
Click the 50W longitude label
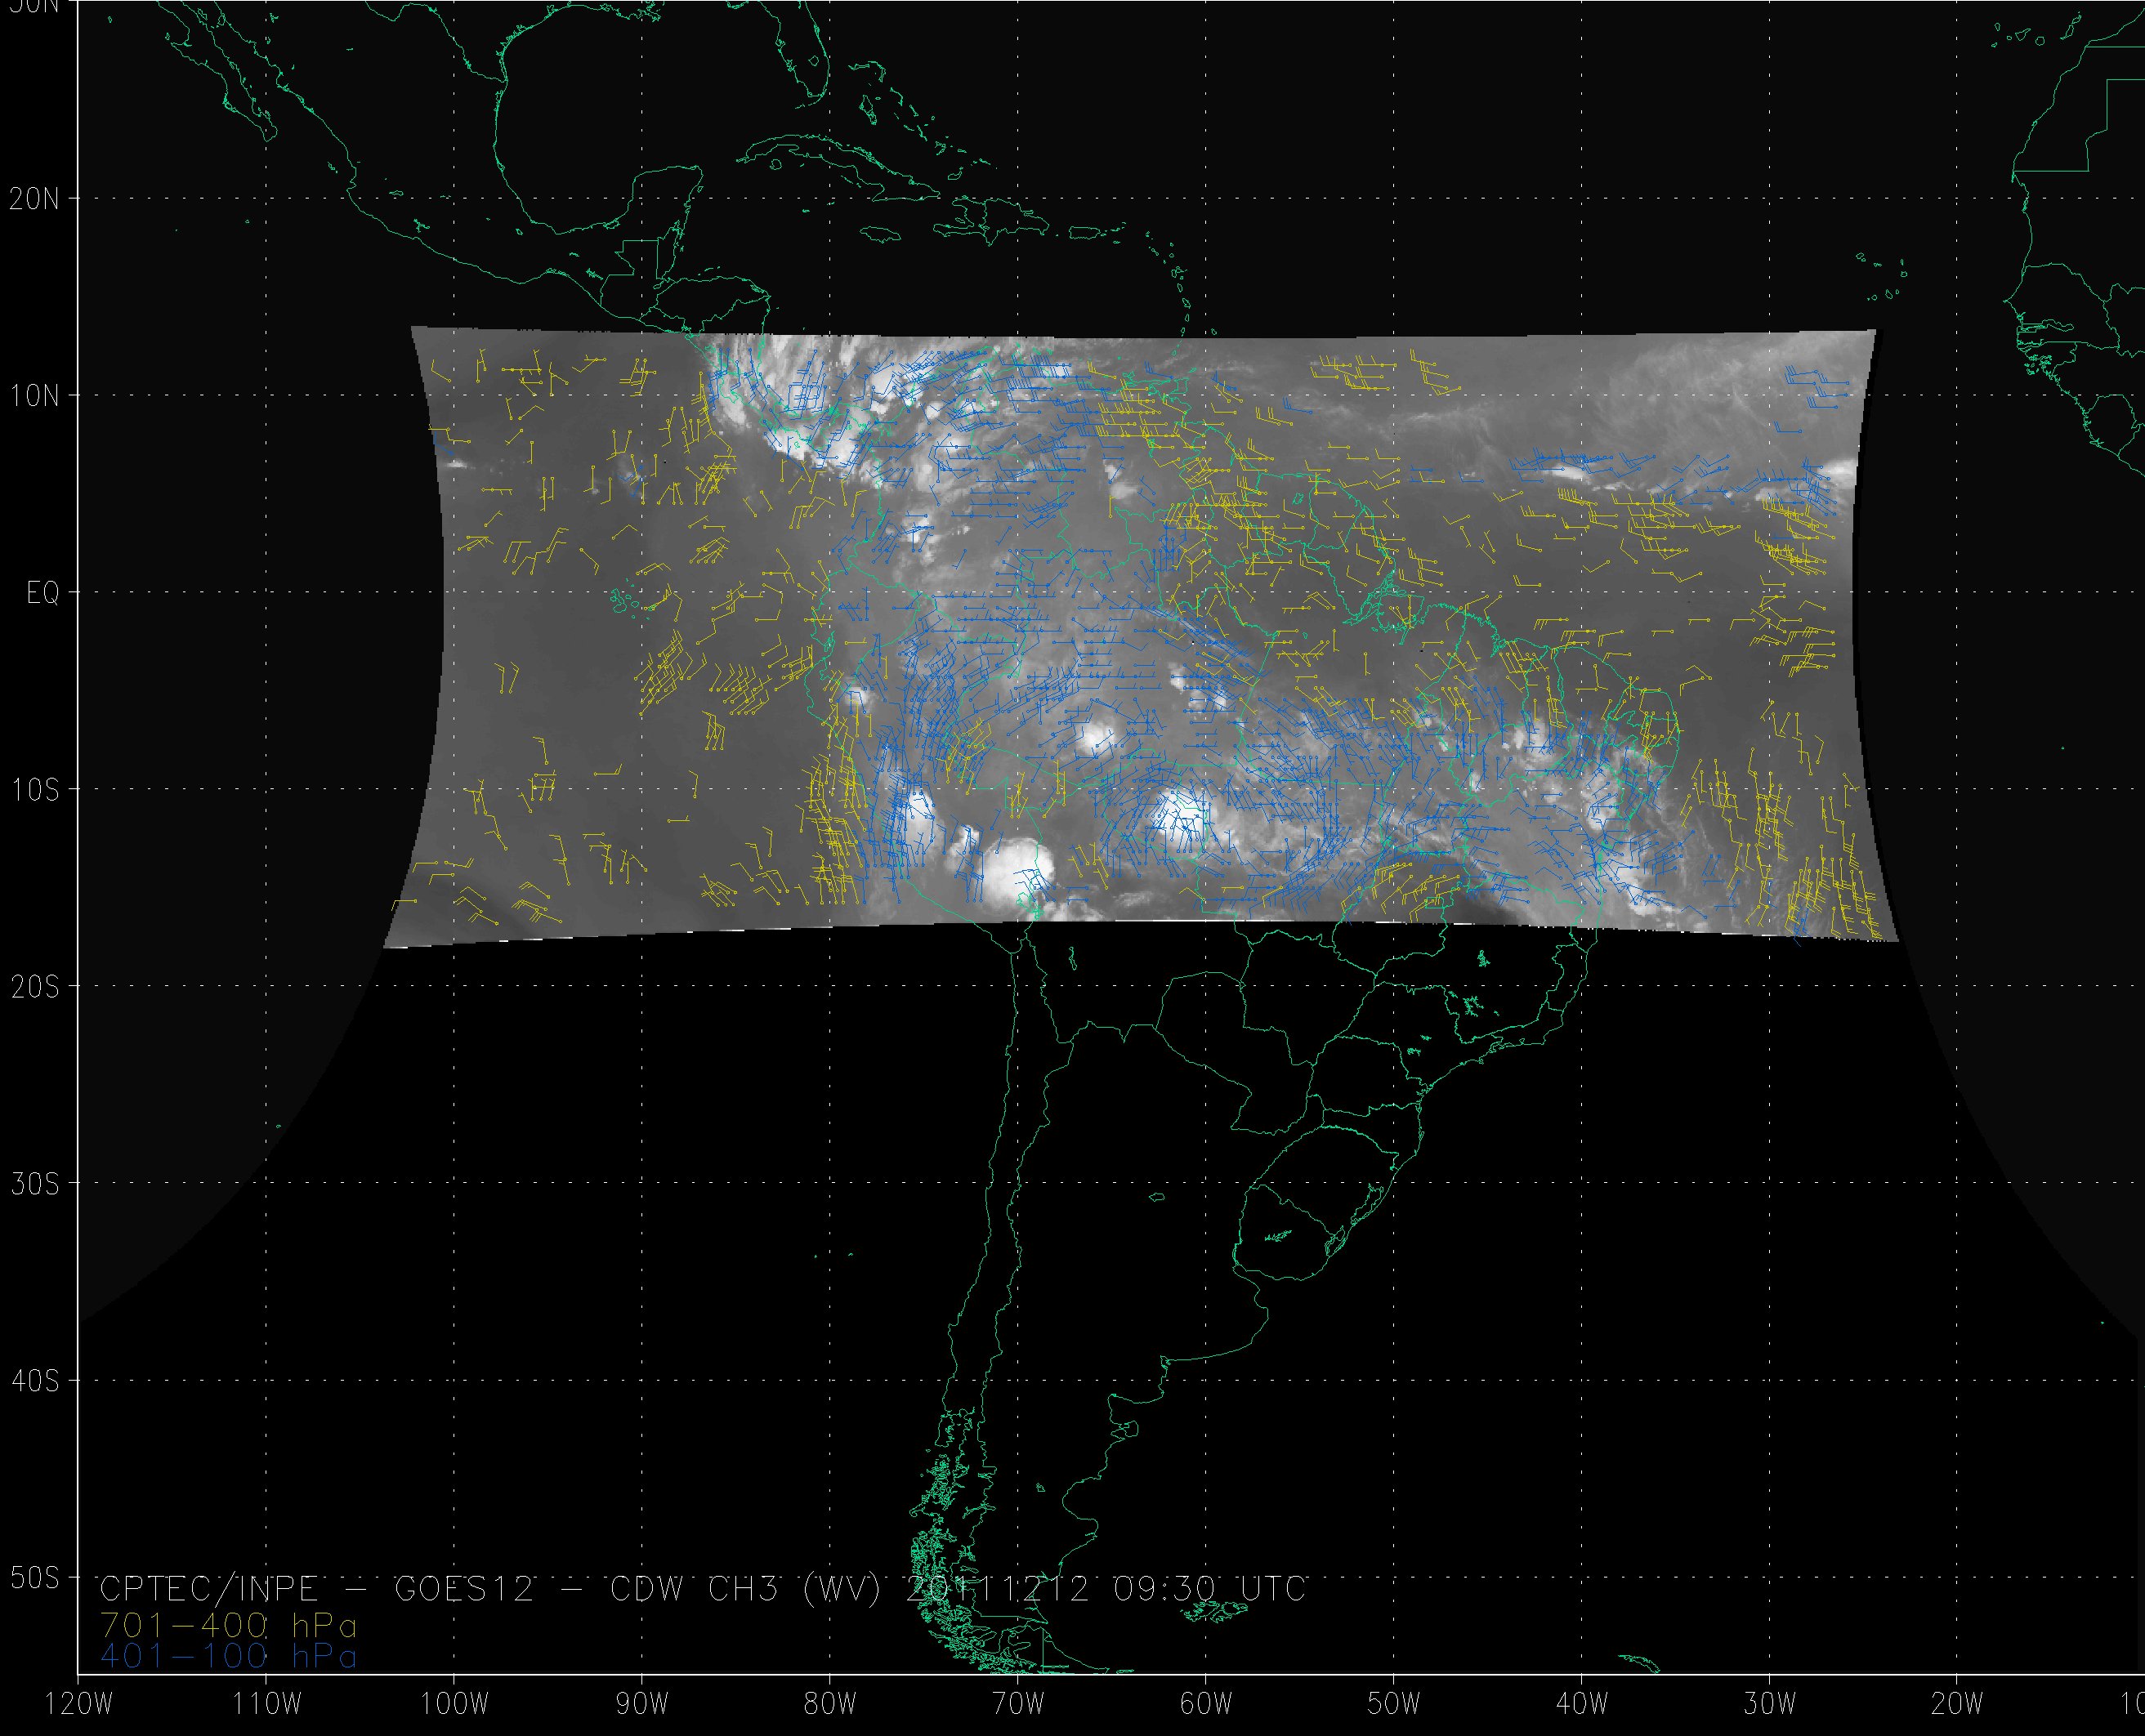click(x=1394, y=1704)
